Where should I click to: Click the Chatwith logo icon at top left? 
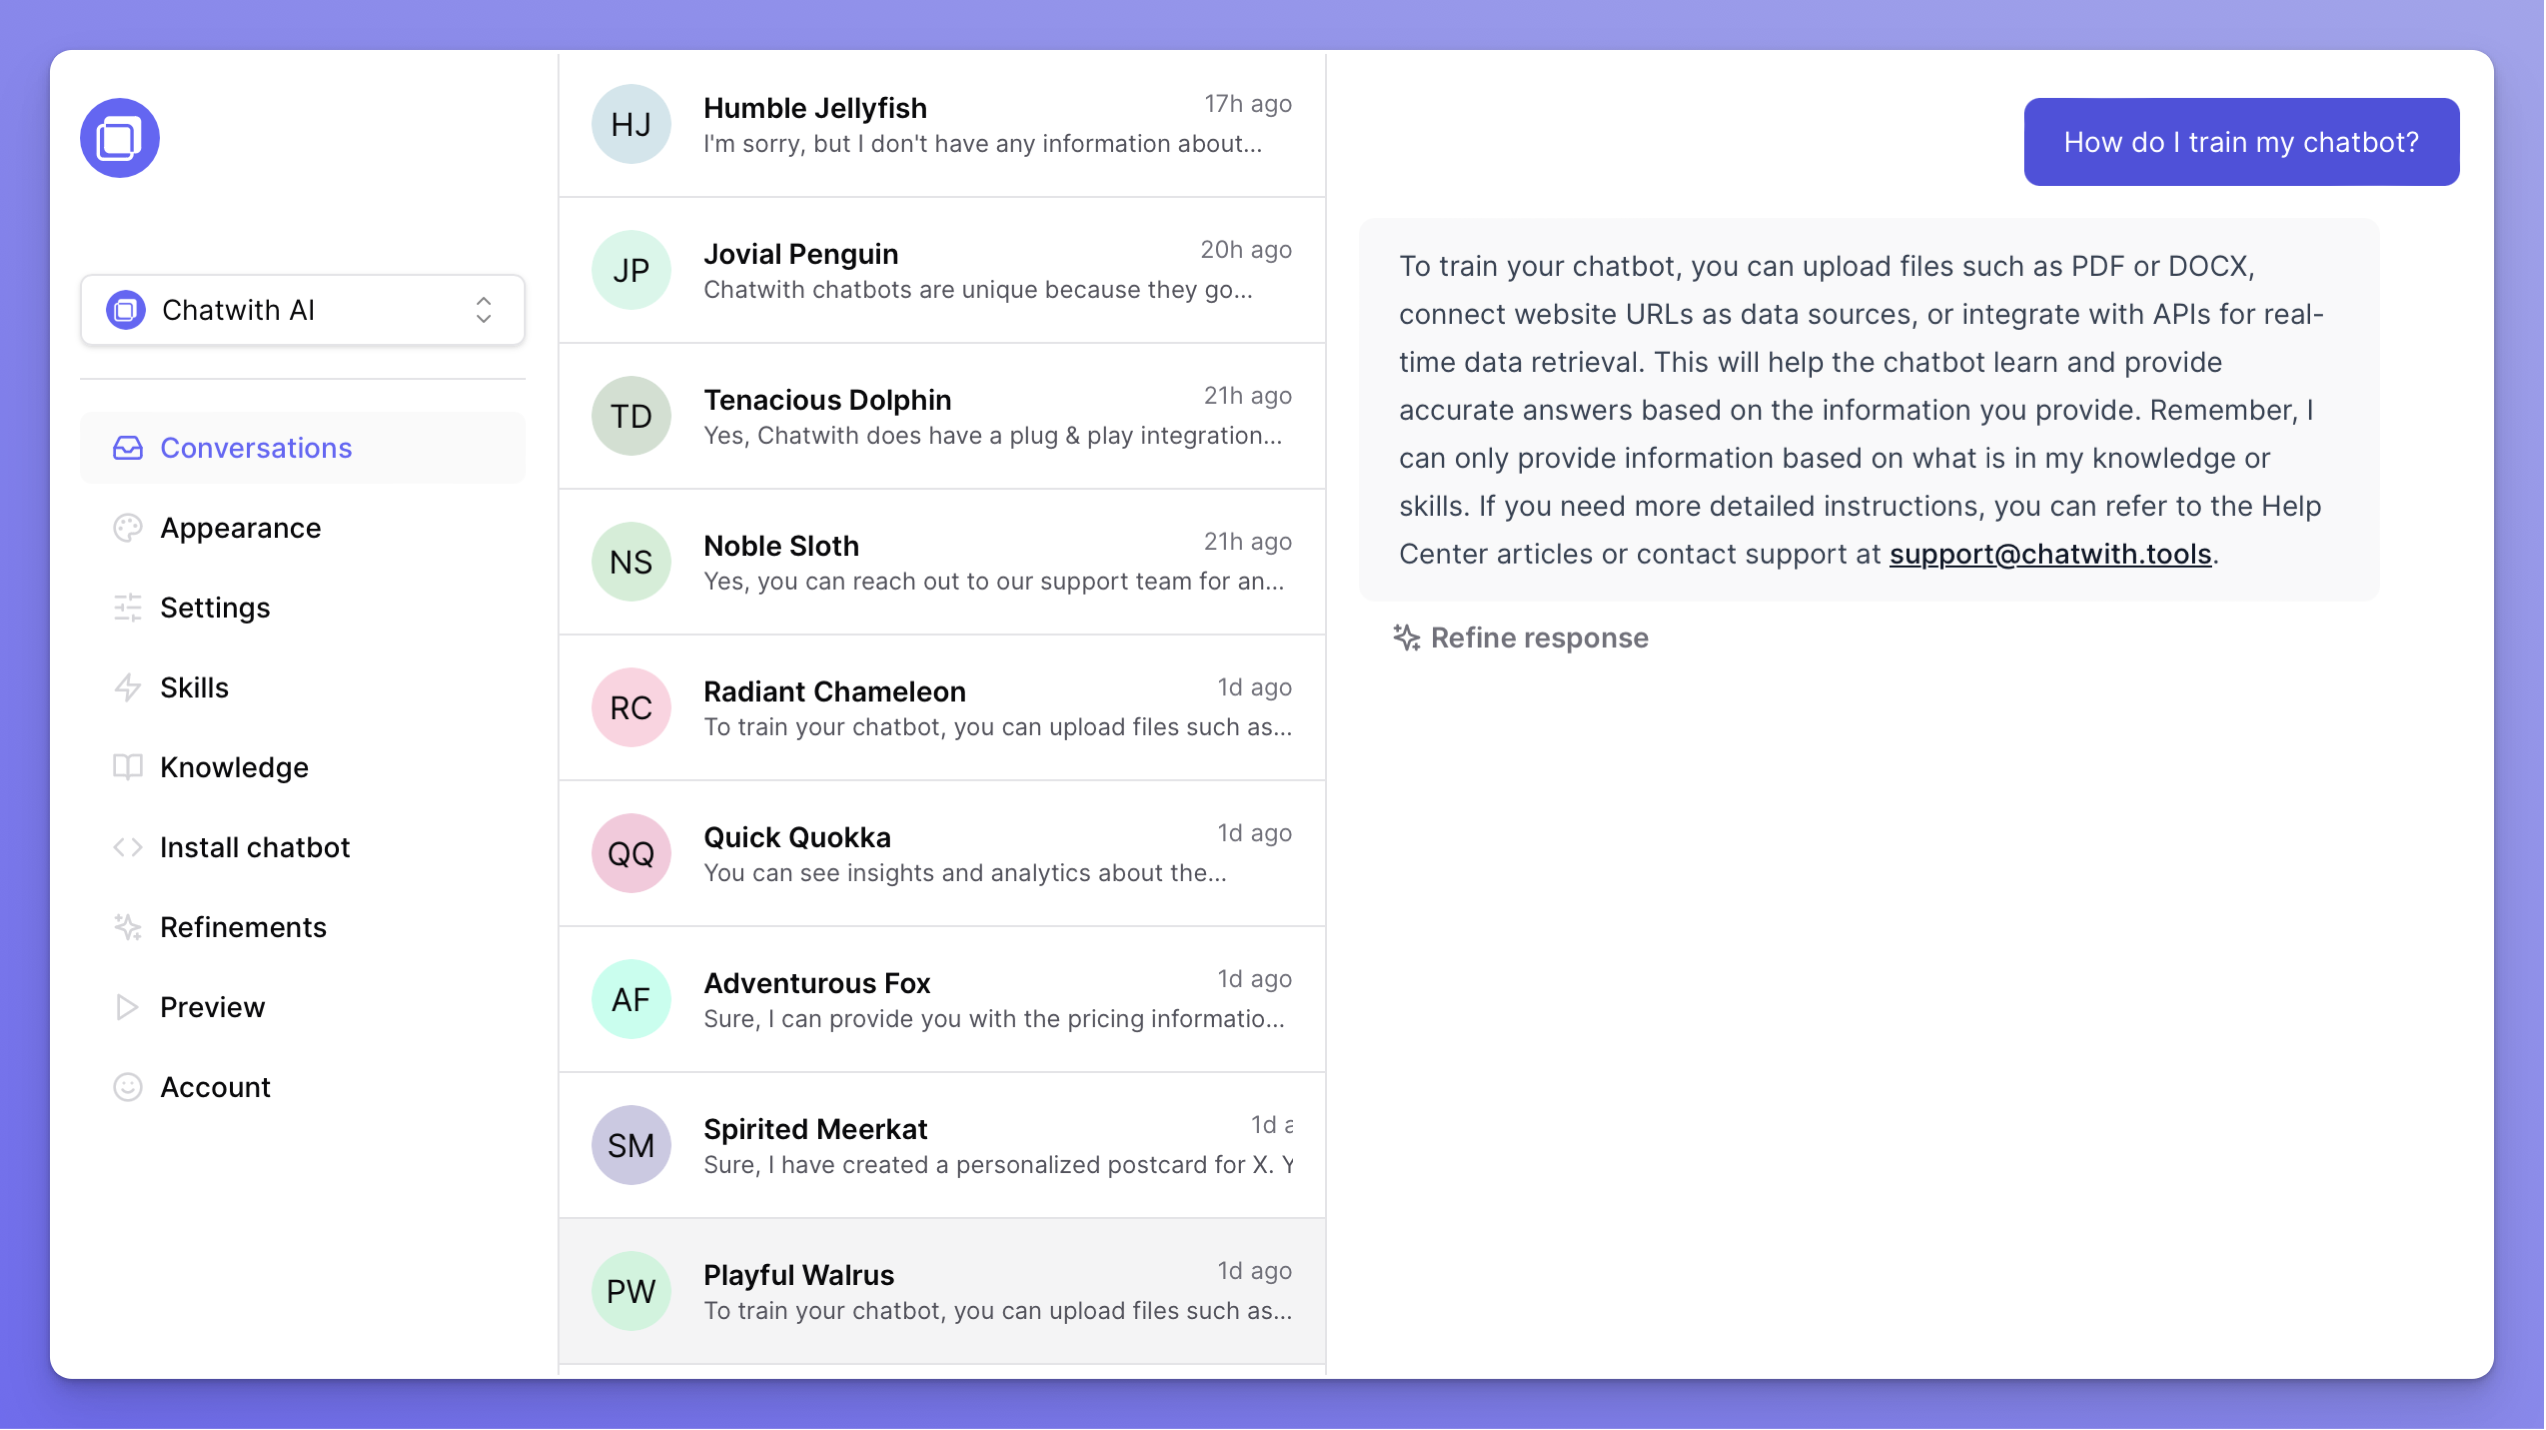click(120, 138)
